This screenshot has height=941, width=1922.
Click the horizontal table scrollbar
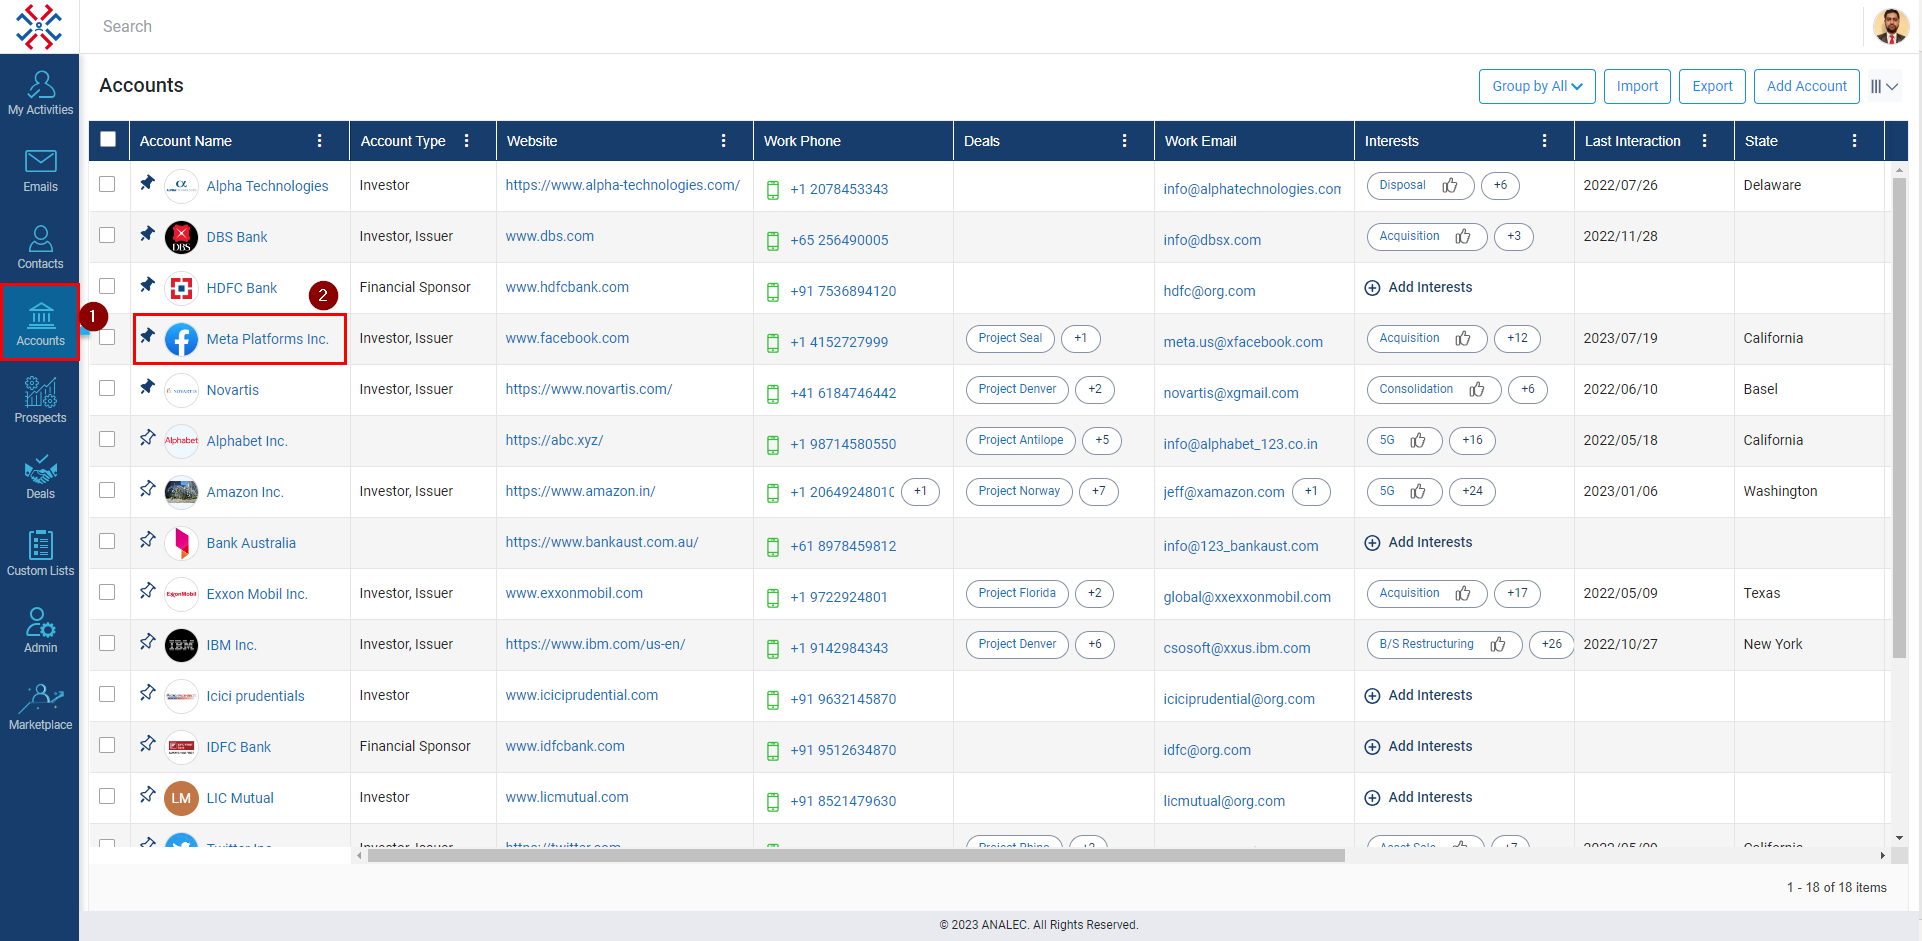tap(856, 855)
